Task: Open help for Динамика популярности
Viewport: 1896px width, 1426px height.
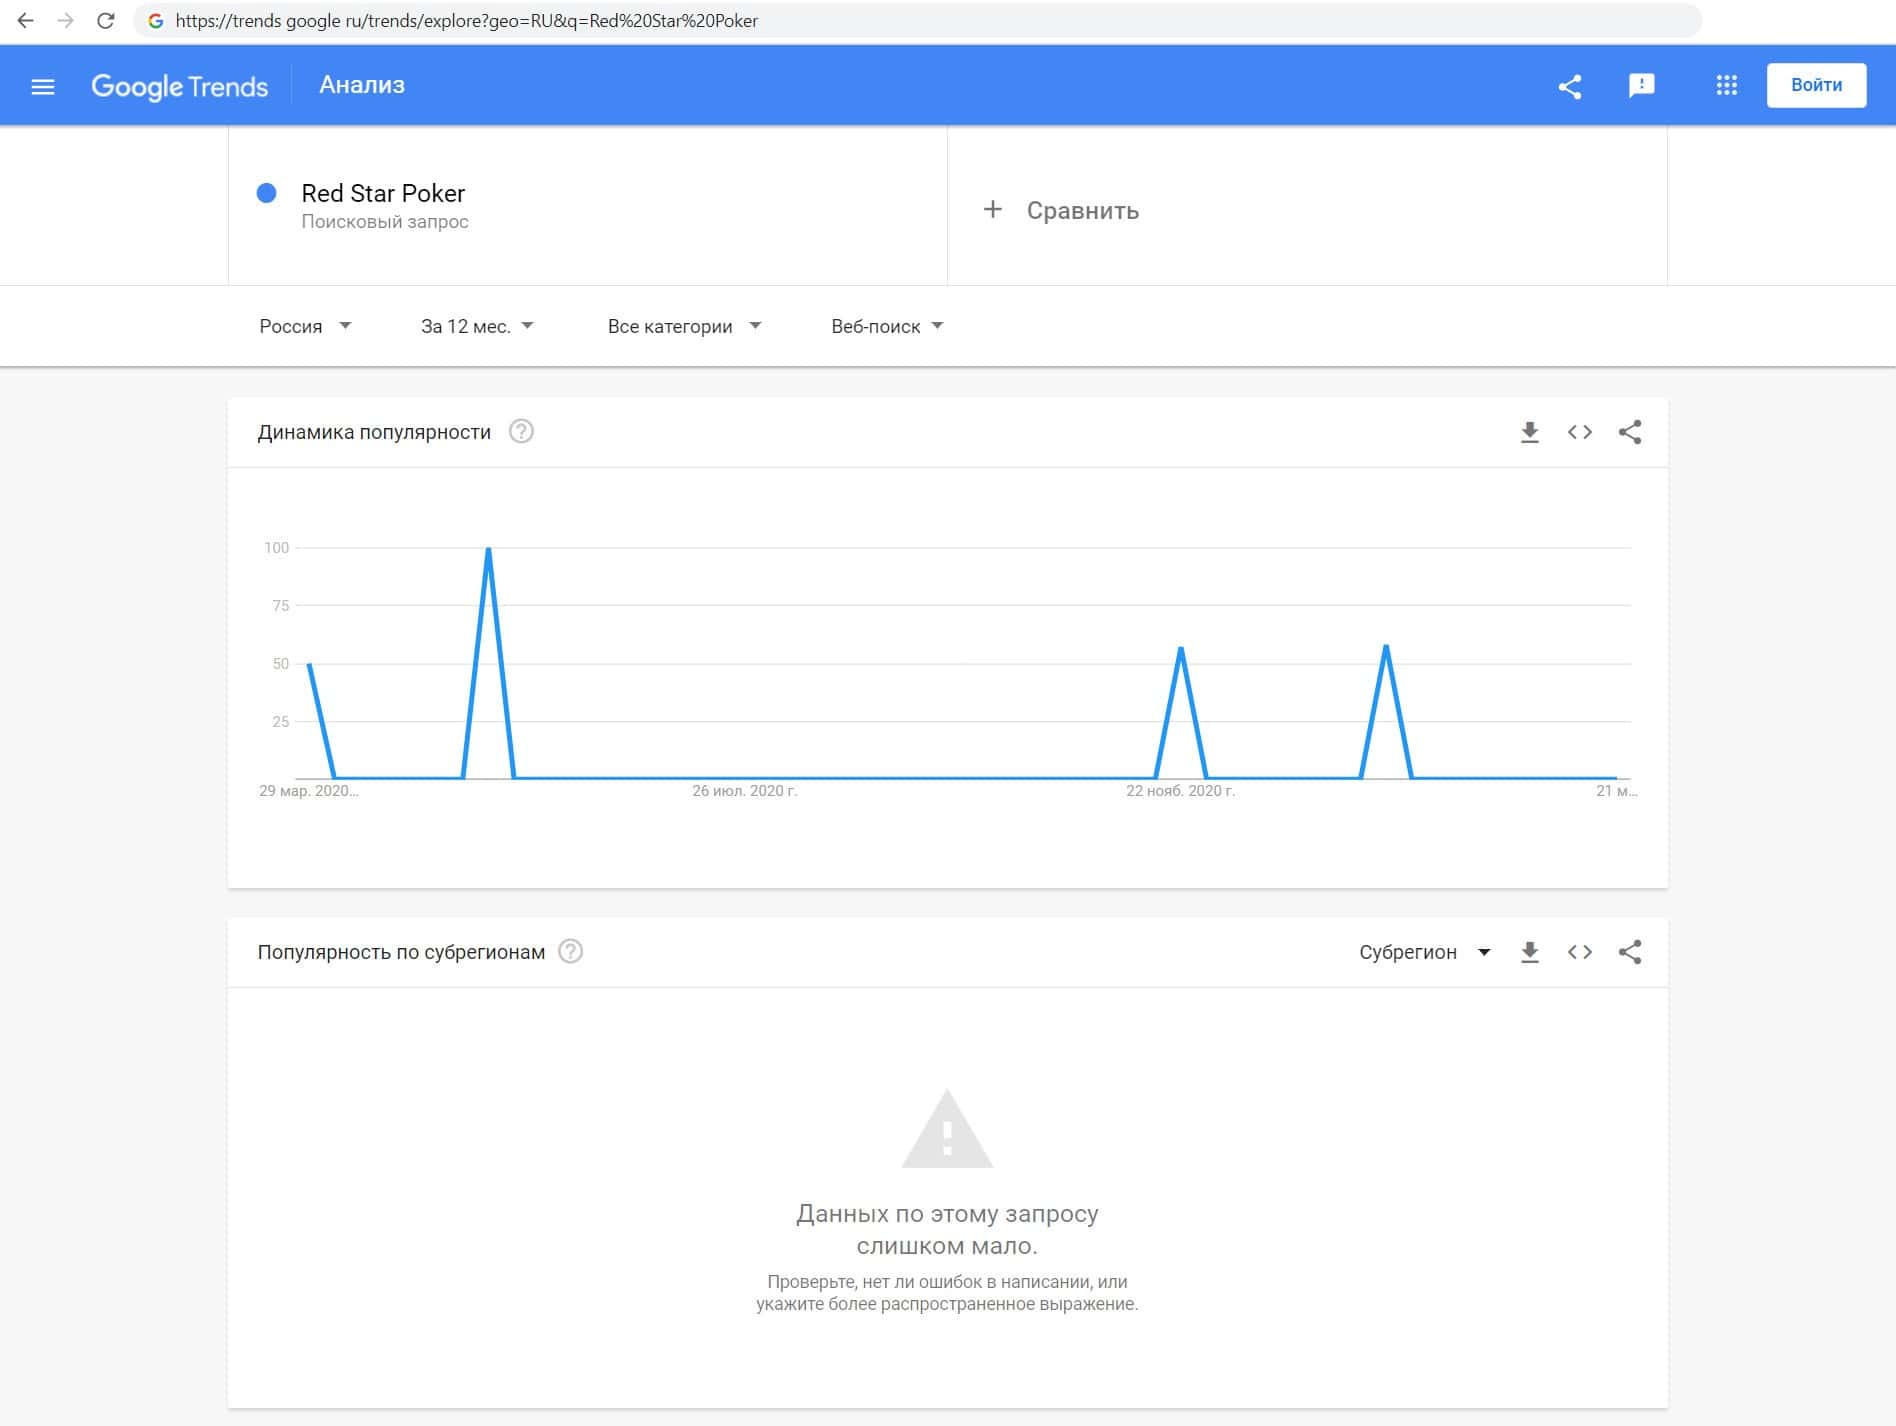Action: pyautogui.click(x=521, y=432)
